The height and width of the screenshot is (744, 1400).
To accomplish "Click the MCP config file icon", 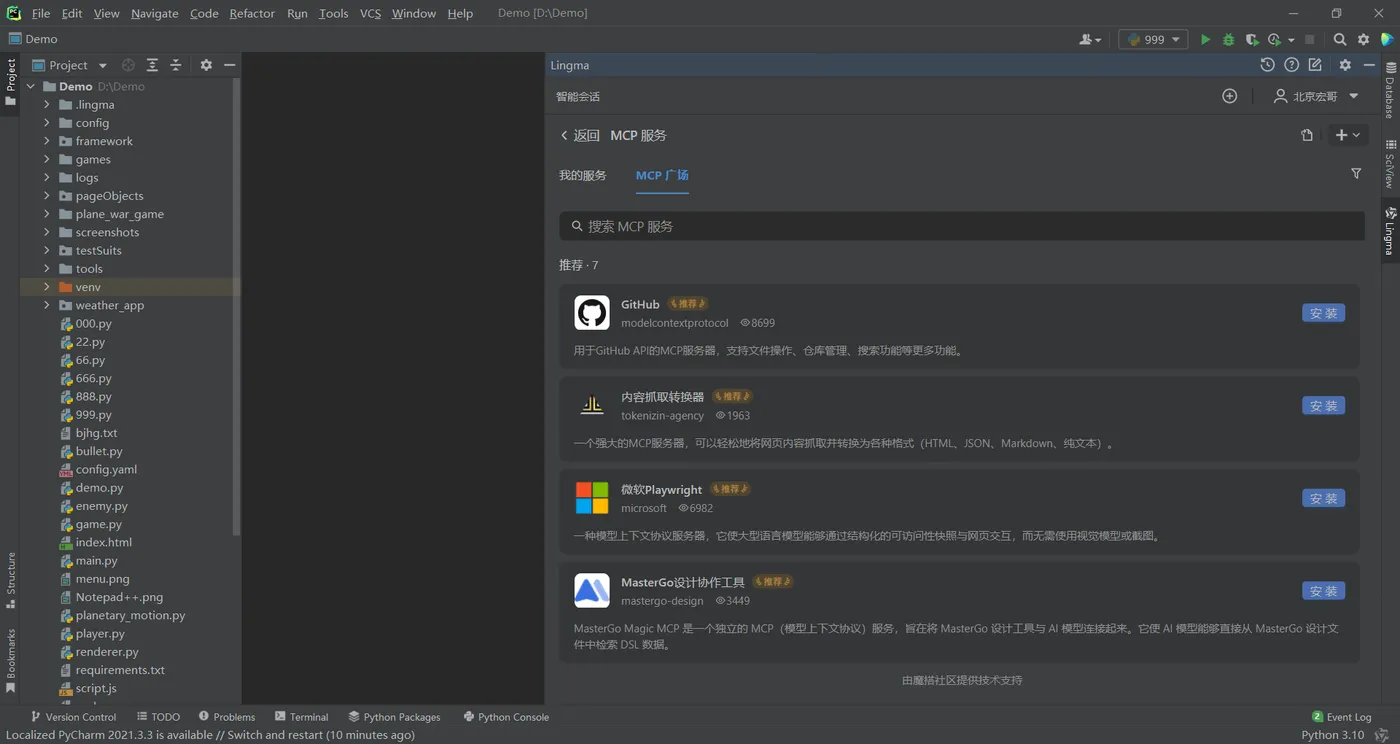I will click(x=1307, y=135).
